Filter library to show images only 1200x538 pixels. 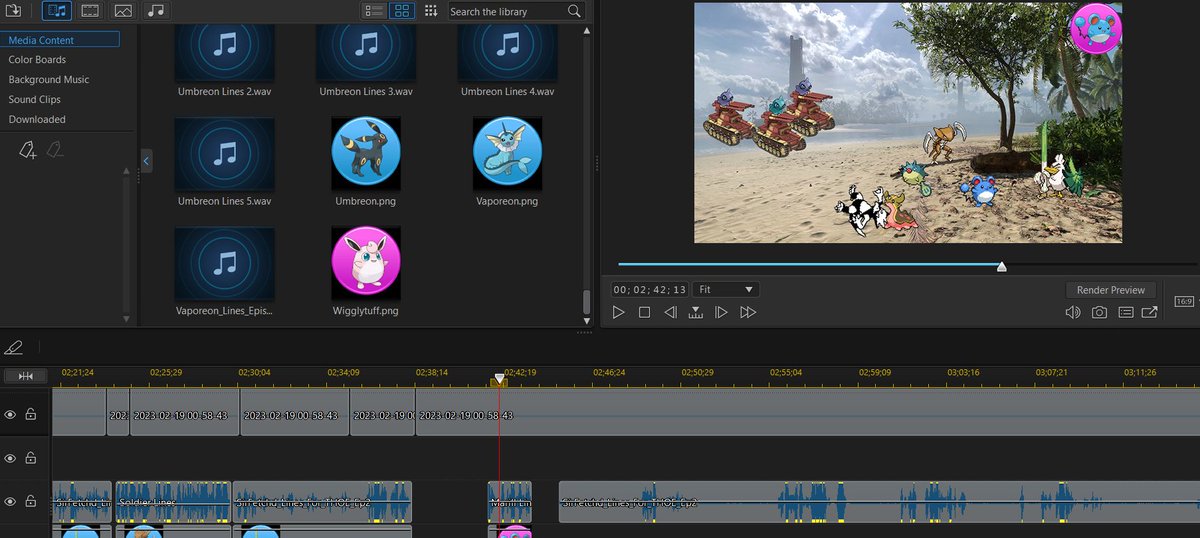tap(123, 11)
